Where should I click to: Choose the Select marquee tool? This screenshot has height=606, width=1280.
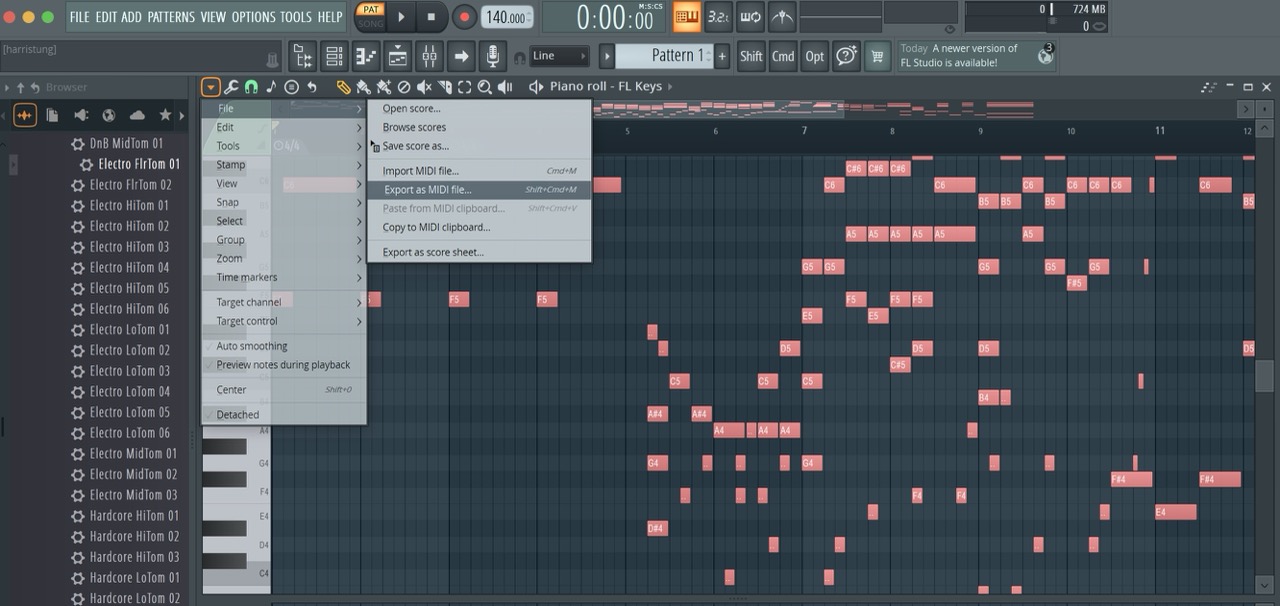click(464, 87)
